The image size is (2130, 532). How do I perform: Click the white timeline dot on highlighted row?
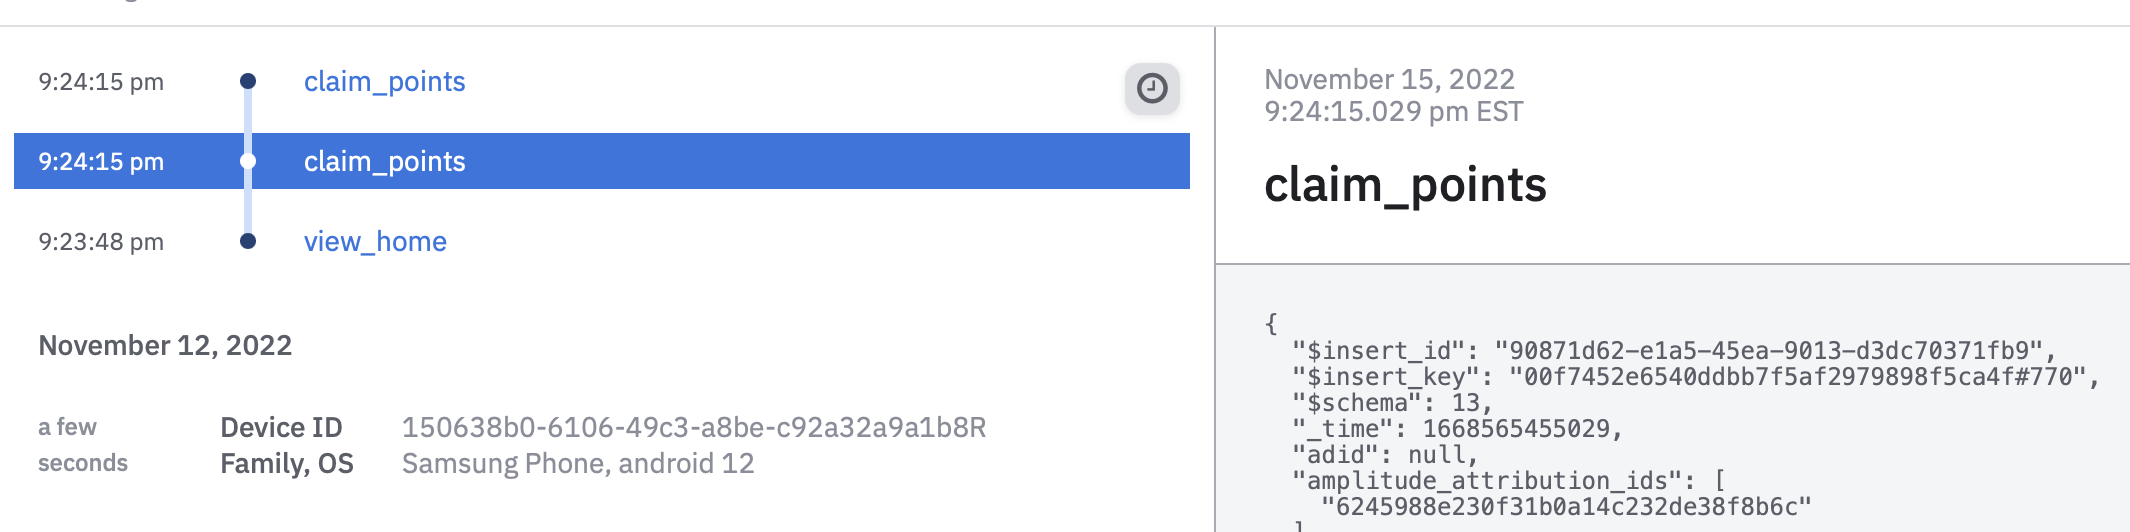click(x=248, y=161)
